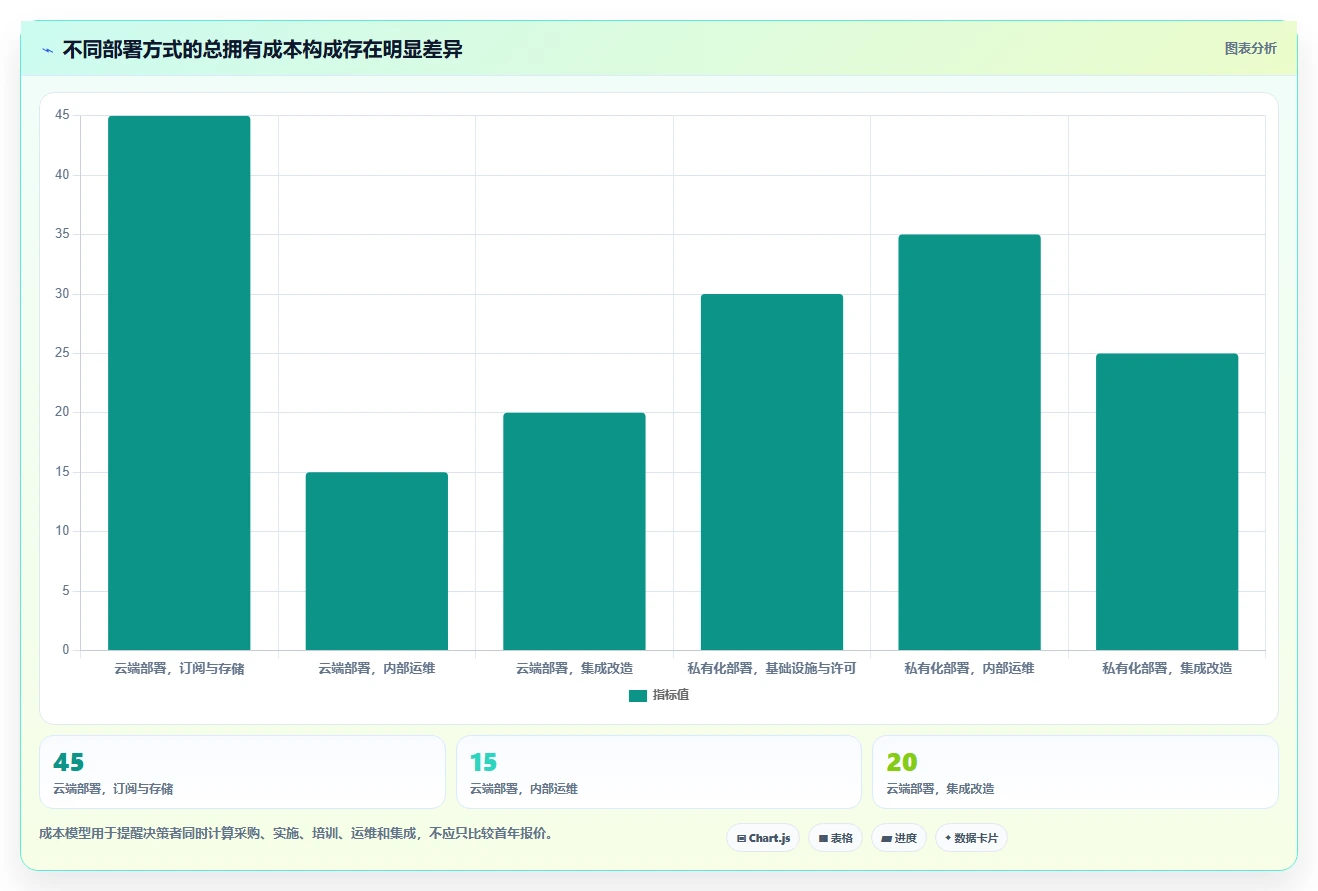Click axis label 私有化部署，集成改造

click(1167, 668)
